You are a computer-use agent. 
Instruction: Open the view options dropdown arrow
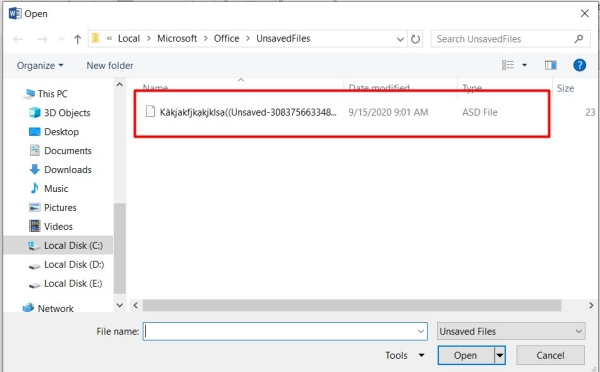(525, 65)
